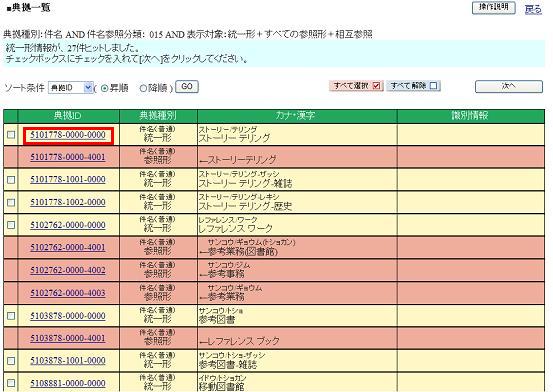Open link 5103878-1001-0000
This screenshot has width=553, height=392.
click(x=68, y=361)
